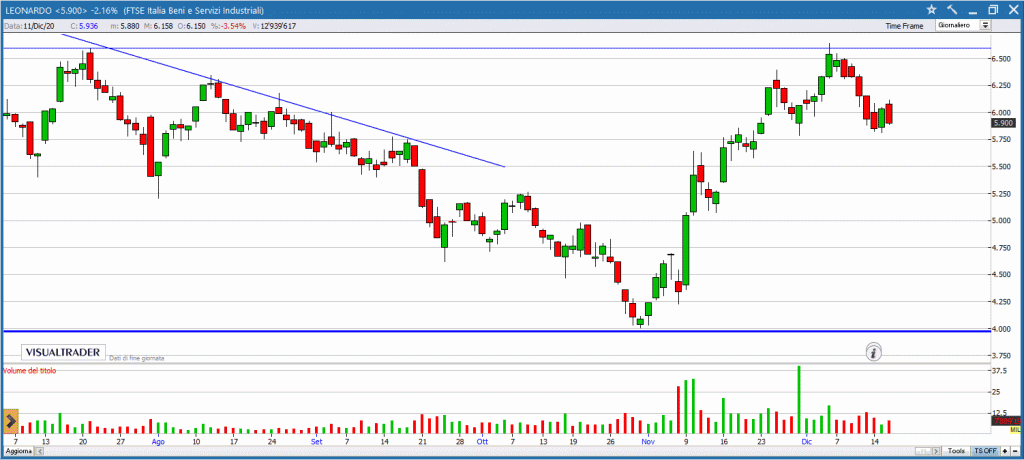
Task: Click the 'Dati di fine giornata' text
Action: [x=136, y=358]
